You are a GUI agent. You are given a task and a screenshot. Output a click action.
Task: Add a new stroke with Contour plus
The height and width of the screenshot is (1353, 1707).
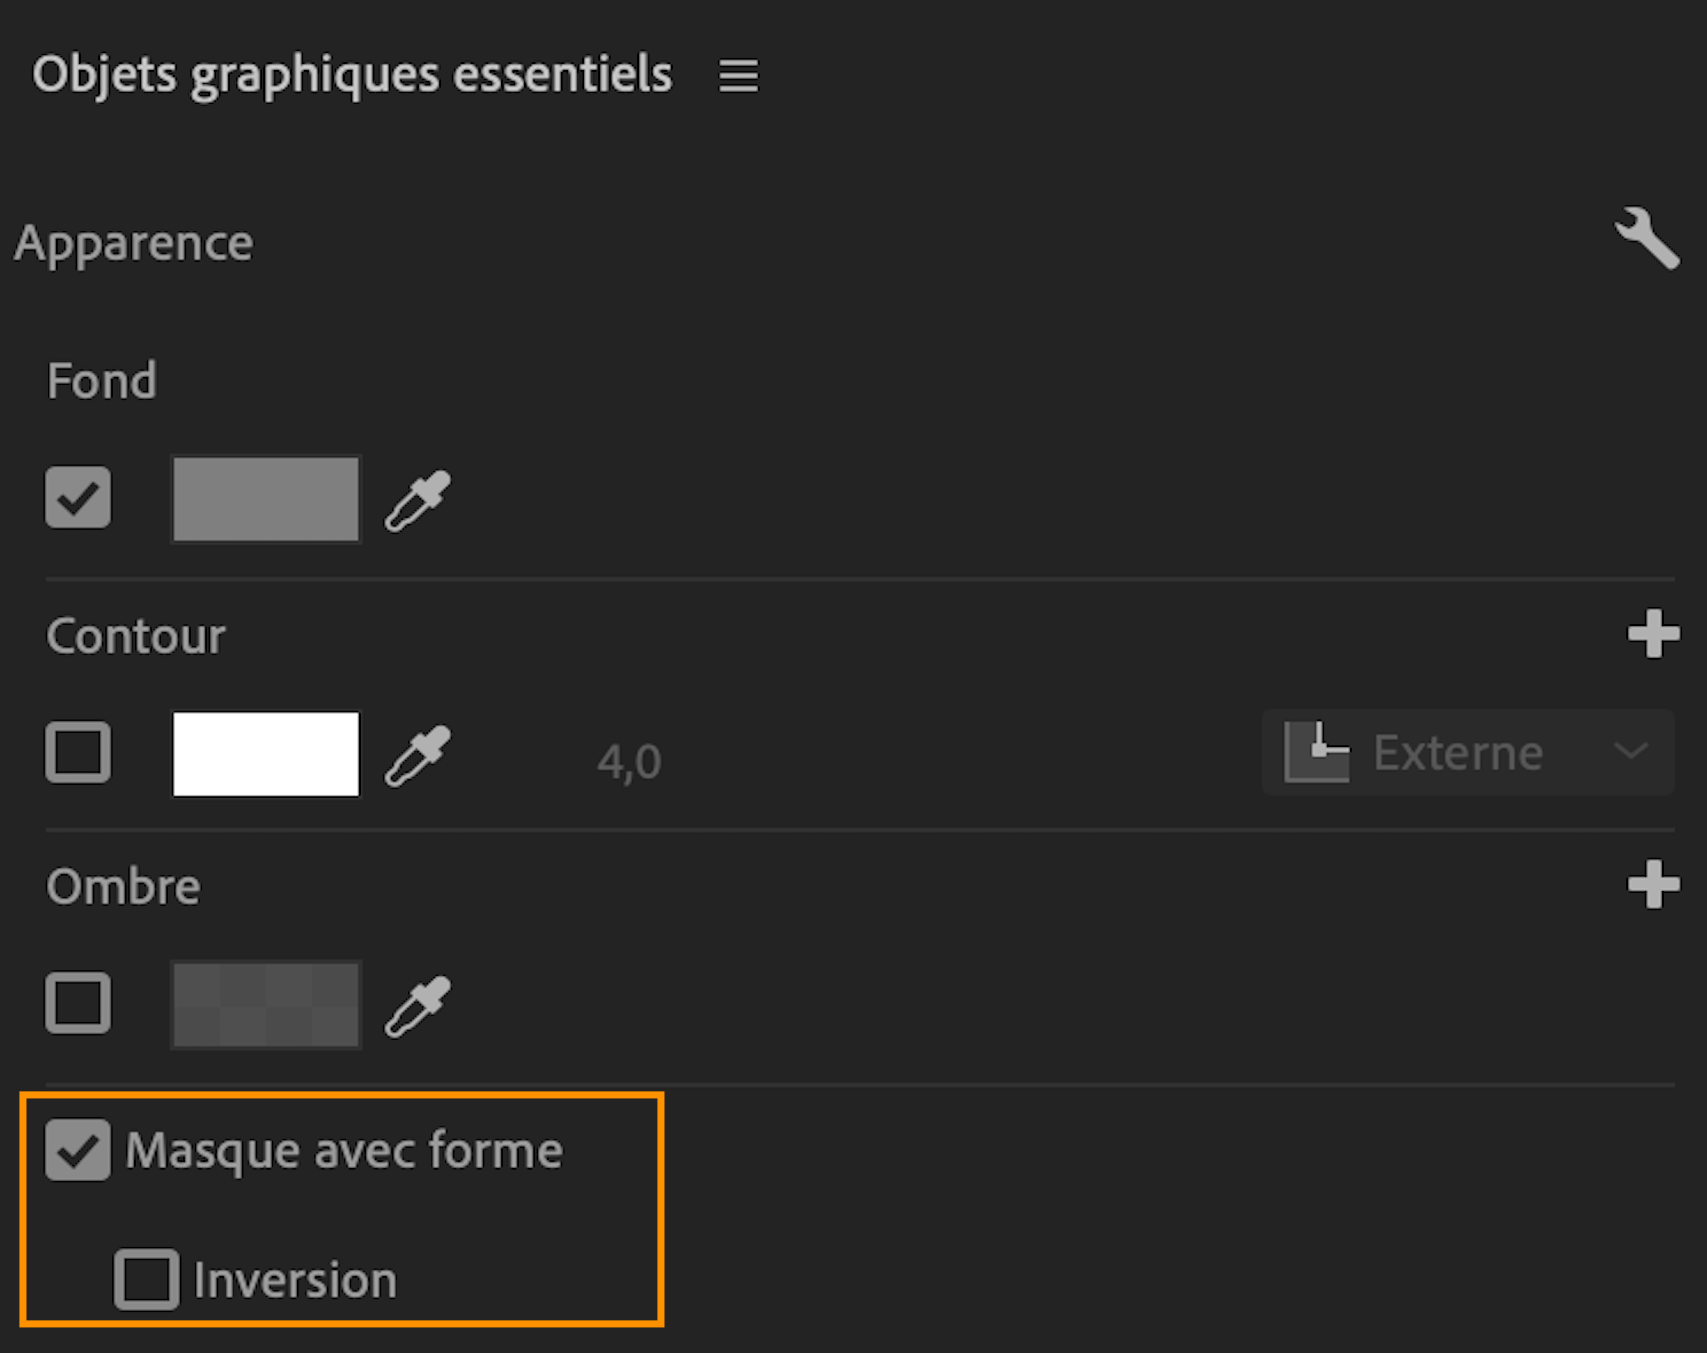1653,634
